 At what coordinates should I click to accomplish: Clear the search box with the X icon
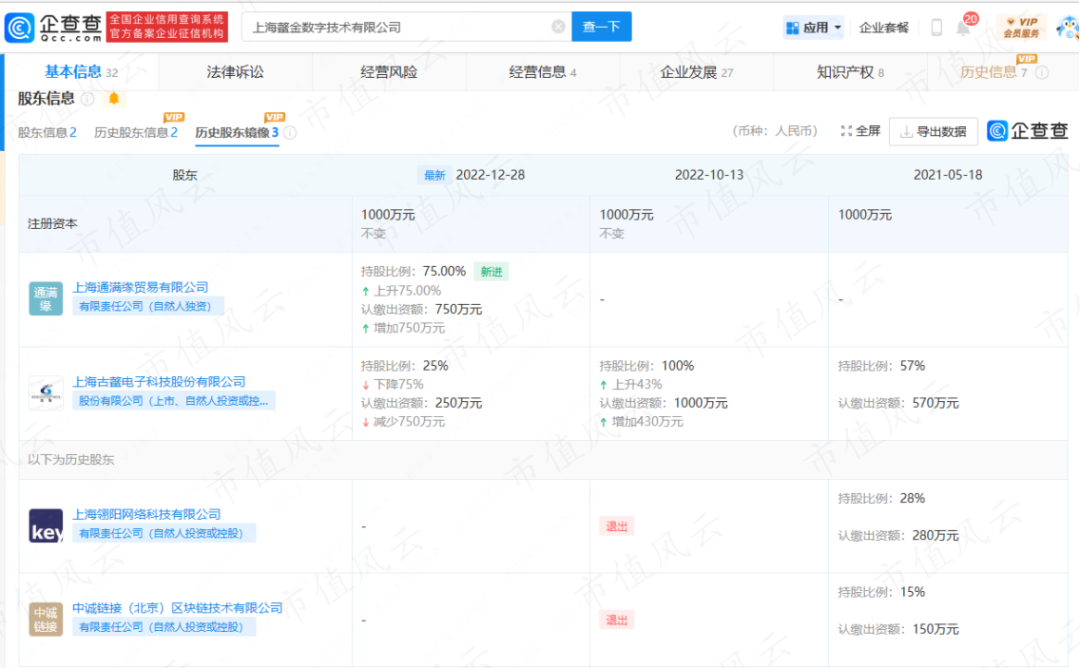point(558,27)
